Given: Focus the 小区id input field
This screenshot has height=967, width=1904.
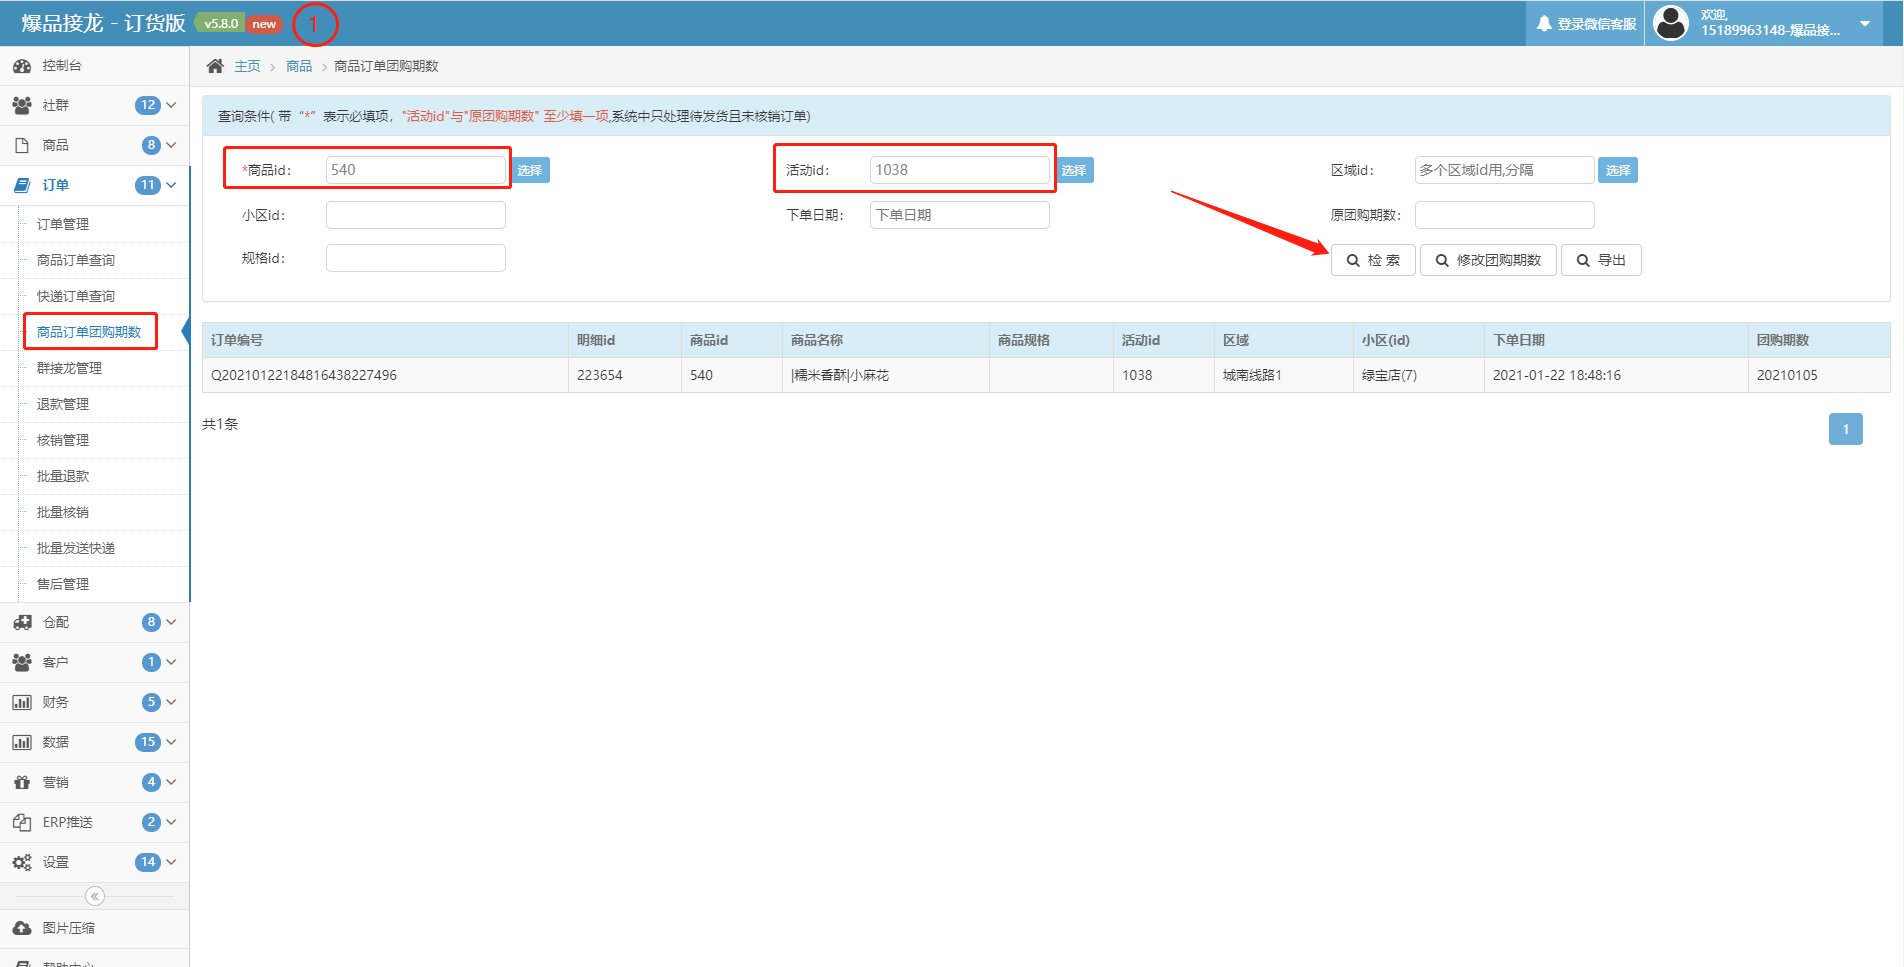Looking at the screenshot, I should coord(416,215).
